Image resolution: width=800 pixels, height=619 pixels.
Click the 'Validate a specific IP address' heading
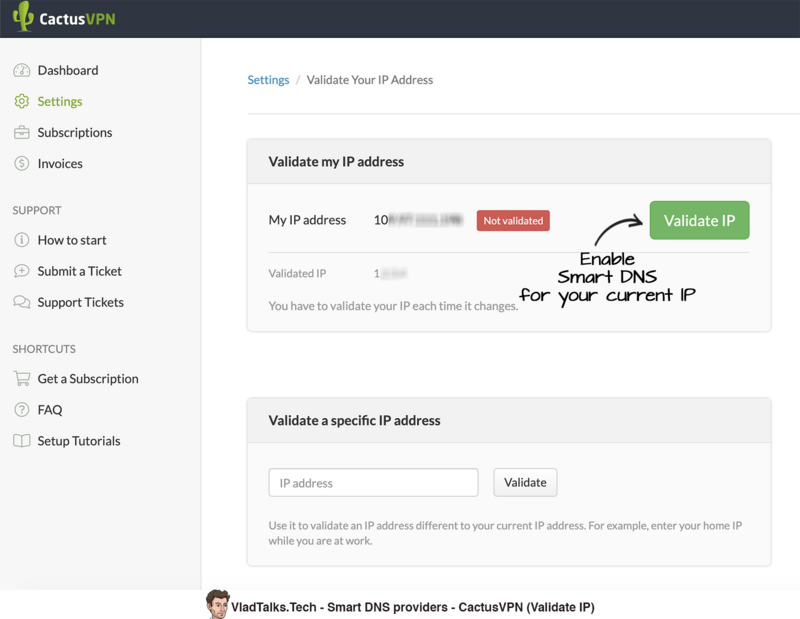[x=354, y=420]
